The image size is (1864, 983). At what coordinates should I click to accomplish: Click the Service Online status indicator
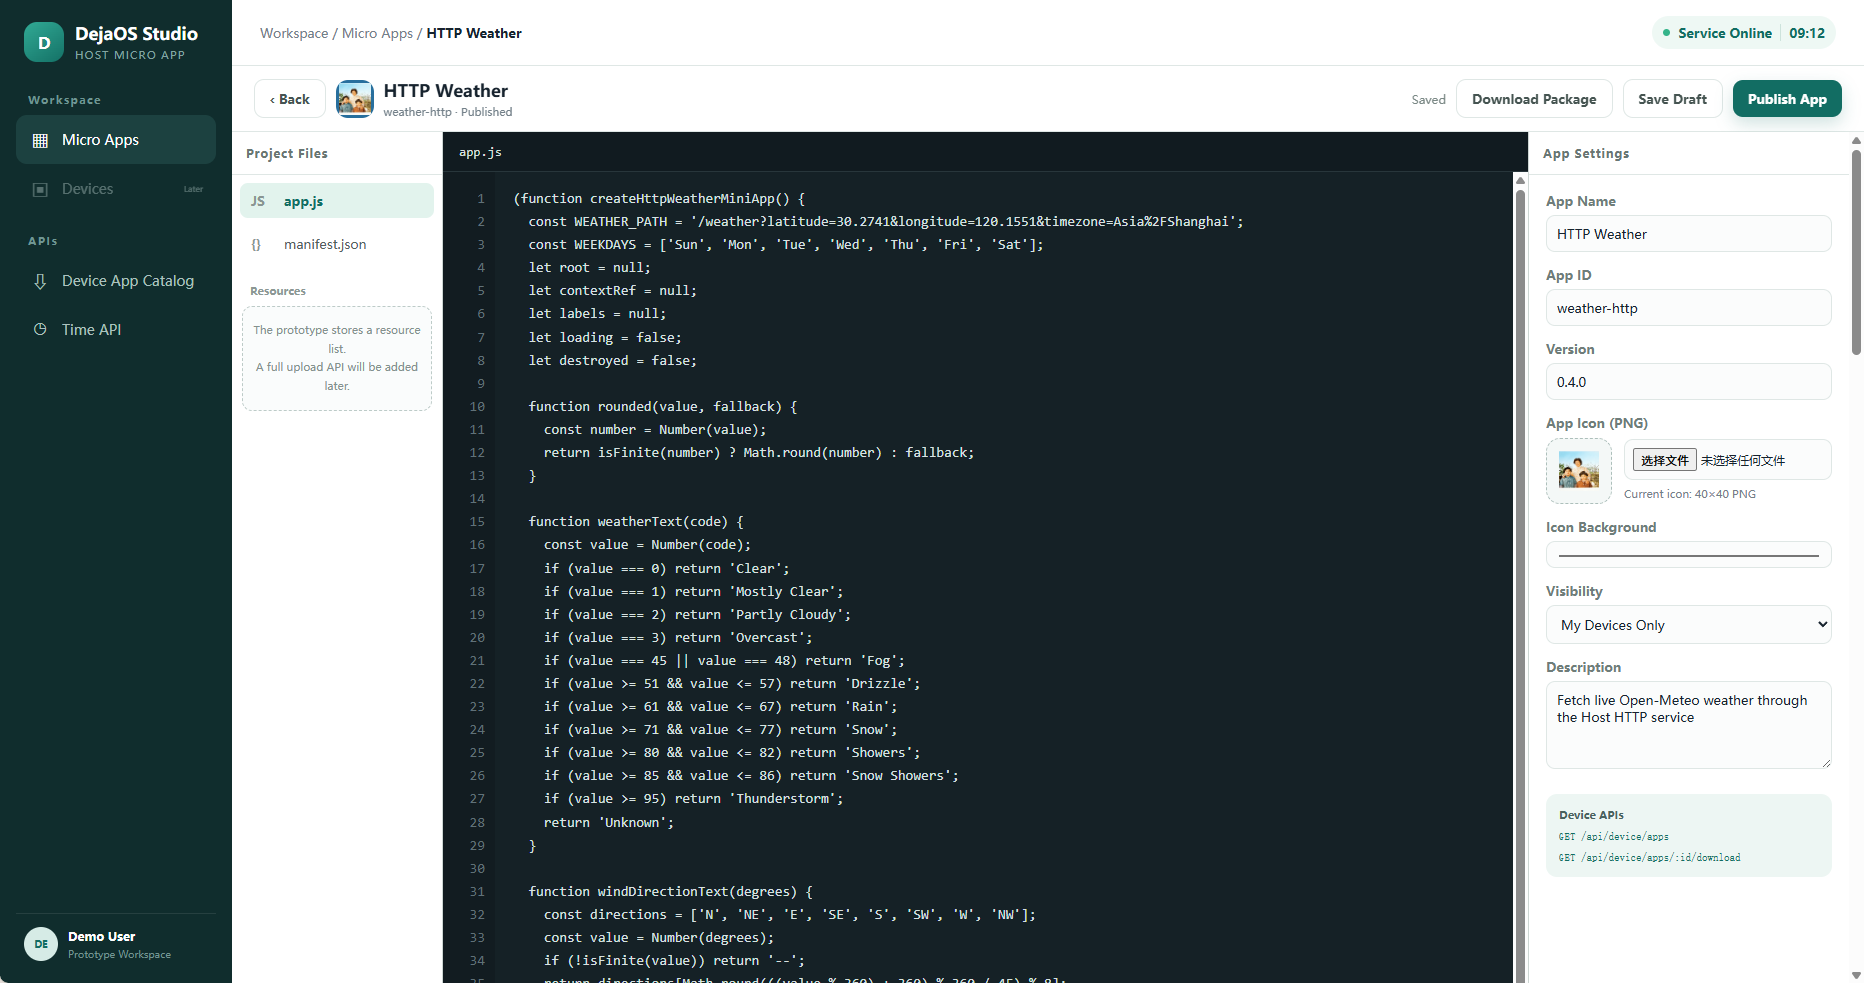(x=1716, y=33)
